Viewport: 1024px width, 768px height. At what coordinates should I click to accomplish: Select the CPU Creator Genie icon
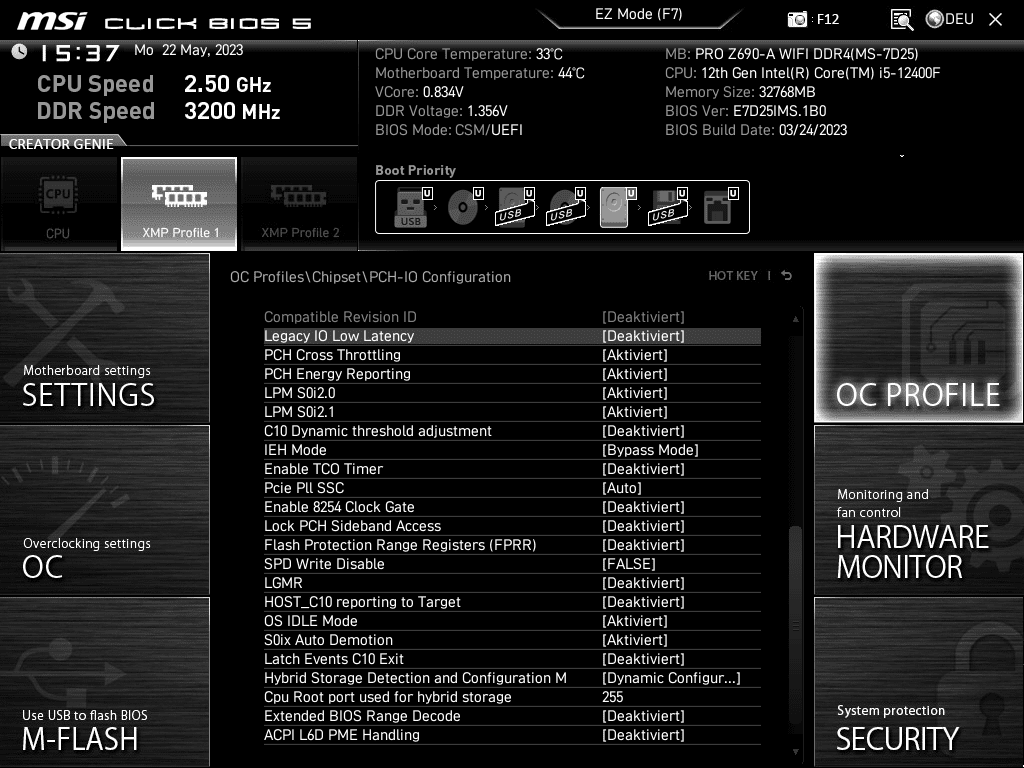point(59,204)
